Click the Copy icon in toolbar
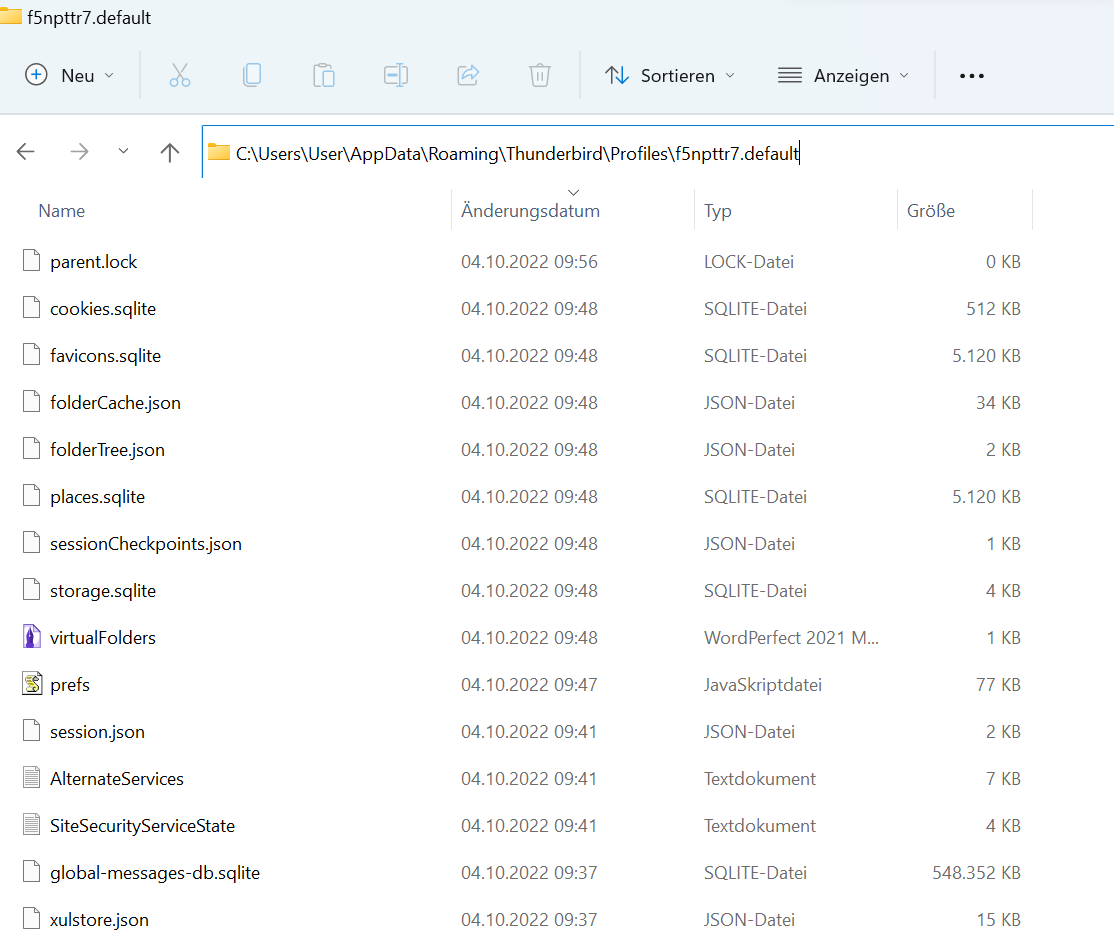1114x950 pixels. point(252,75)
